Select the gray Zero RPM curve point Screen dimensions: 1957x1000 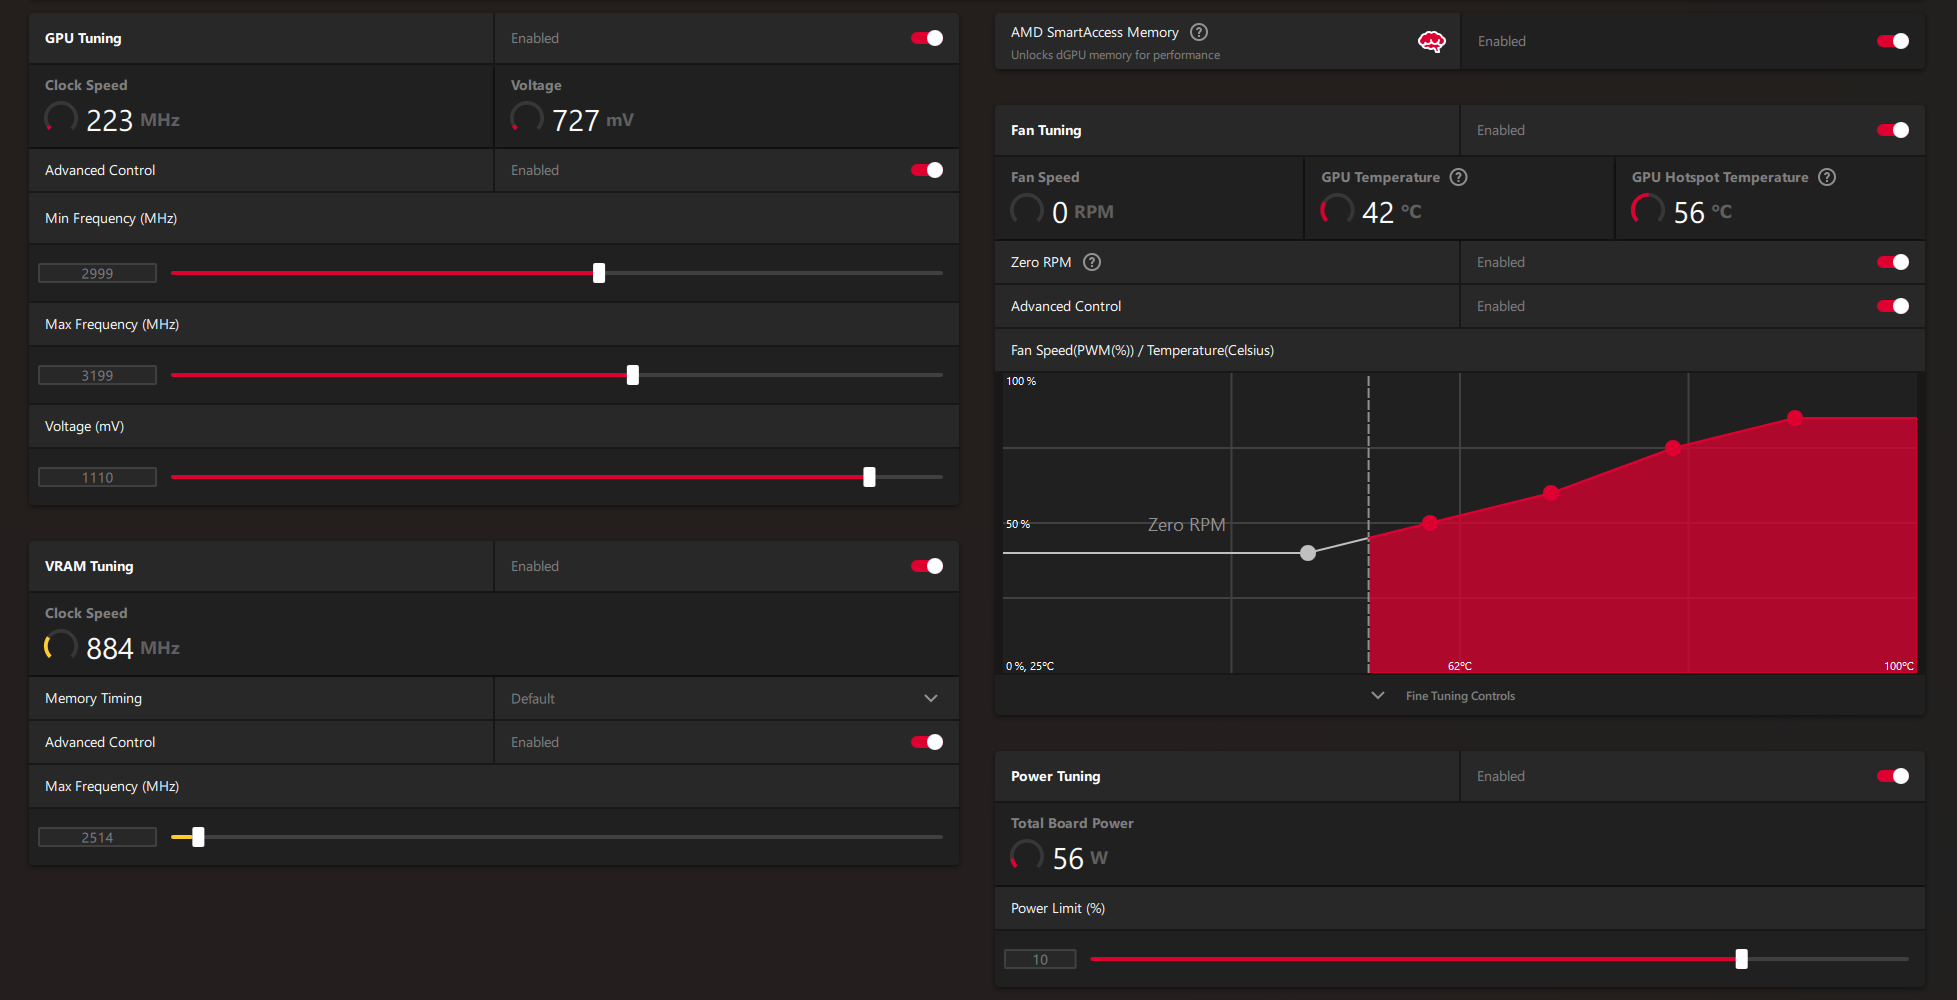[1308, 553]
